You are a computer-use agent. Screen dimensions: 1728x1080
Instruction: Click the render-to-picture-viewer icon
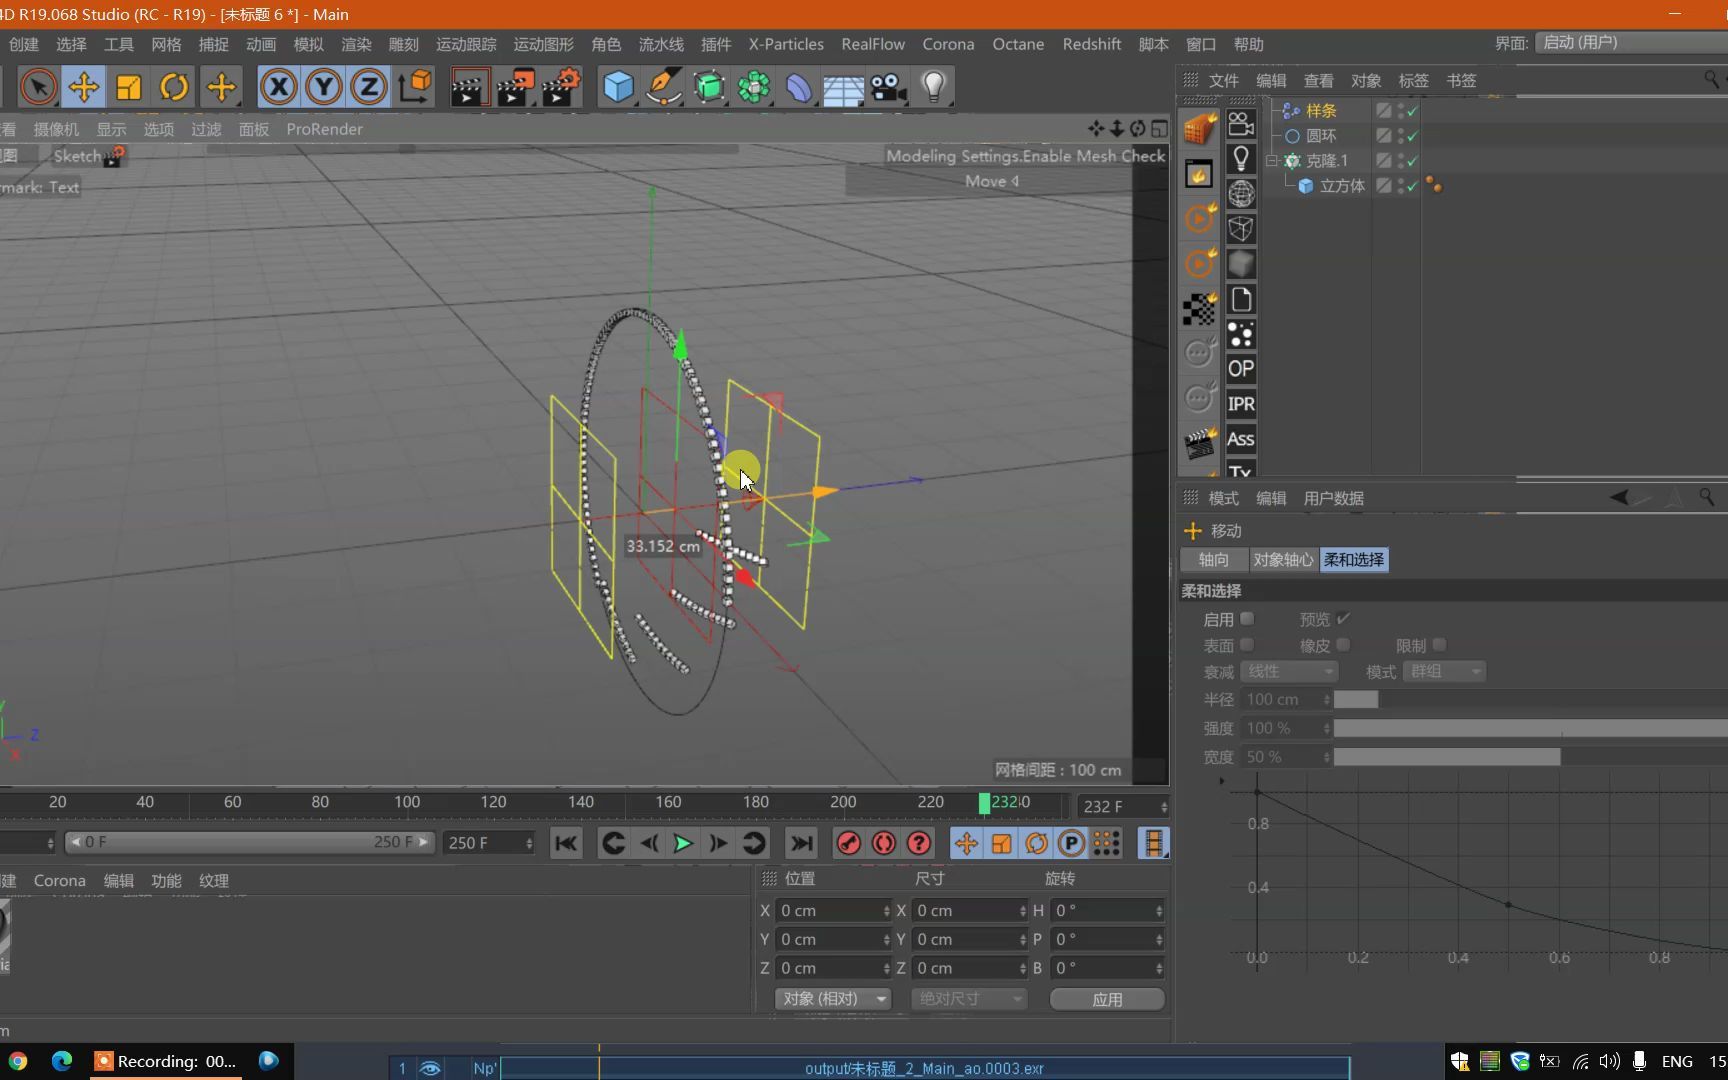516,87
